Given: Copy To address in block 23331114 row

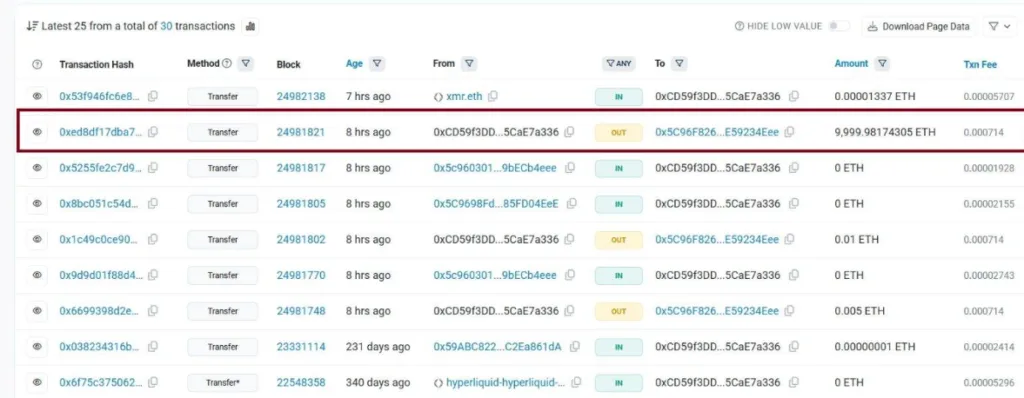Looking at the screenshot, I should pos(793,346).
